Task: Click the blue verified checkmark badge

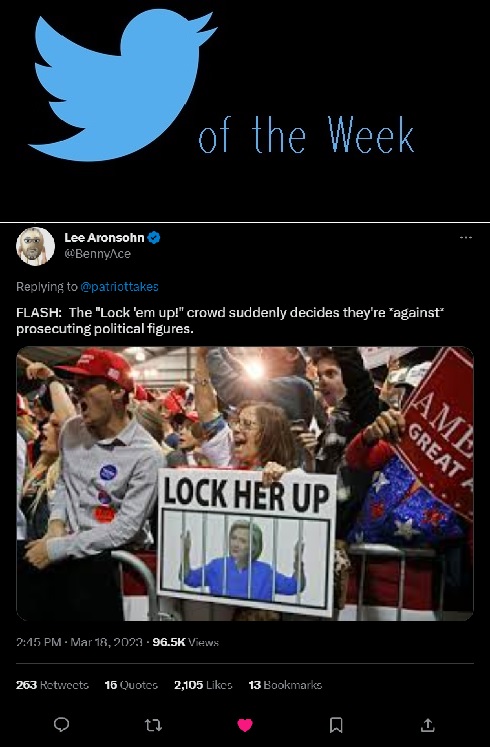Action: pos(154,237)
